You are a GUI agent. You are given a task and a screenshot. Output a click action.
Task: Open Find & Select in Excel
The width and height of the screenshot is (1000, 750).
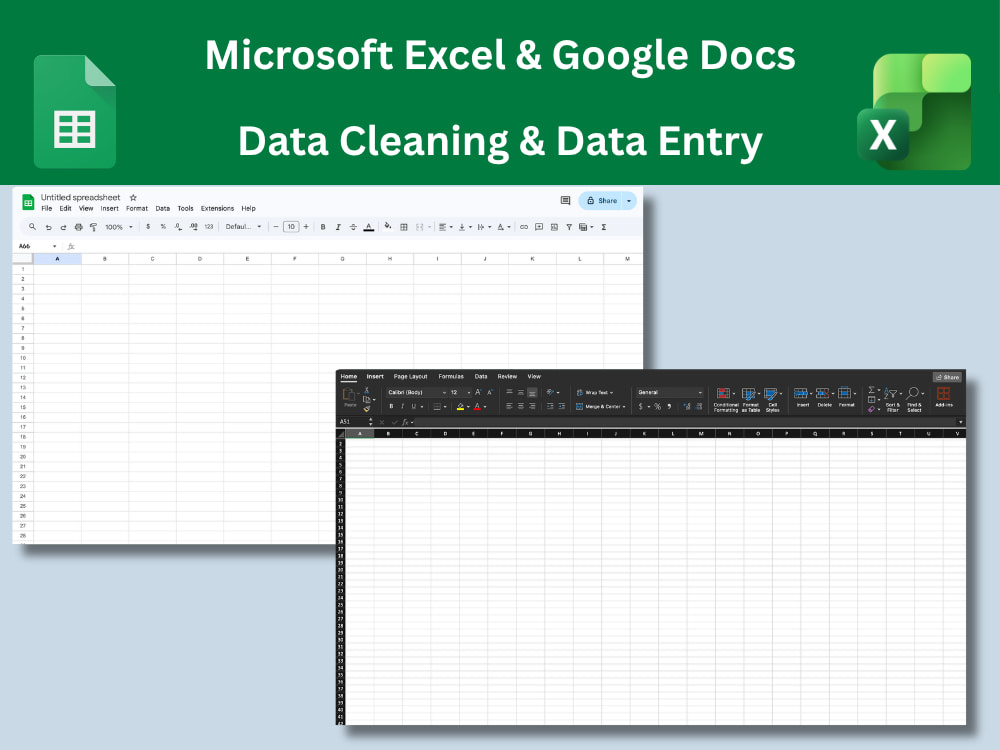tap(914, 401)
